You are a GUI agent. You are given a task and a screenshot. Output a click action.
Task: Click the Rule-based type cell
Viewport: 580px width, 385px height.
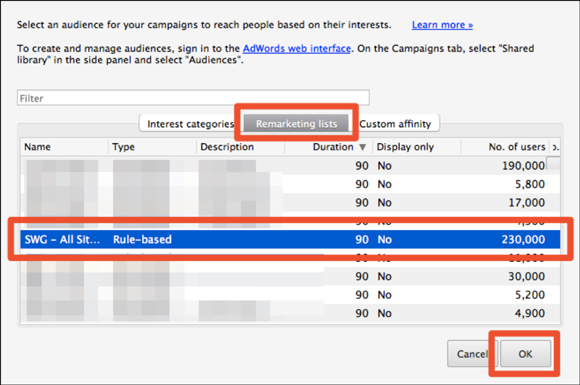click(142, 240)
